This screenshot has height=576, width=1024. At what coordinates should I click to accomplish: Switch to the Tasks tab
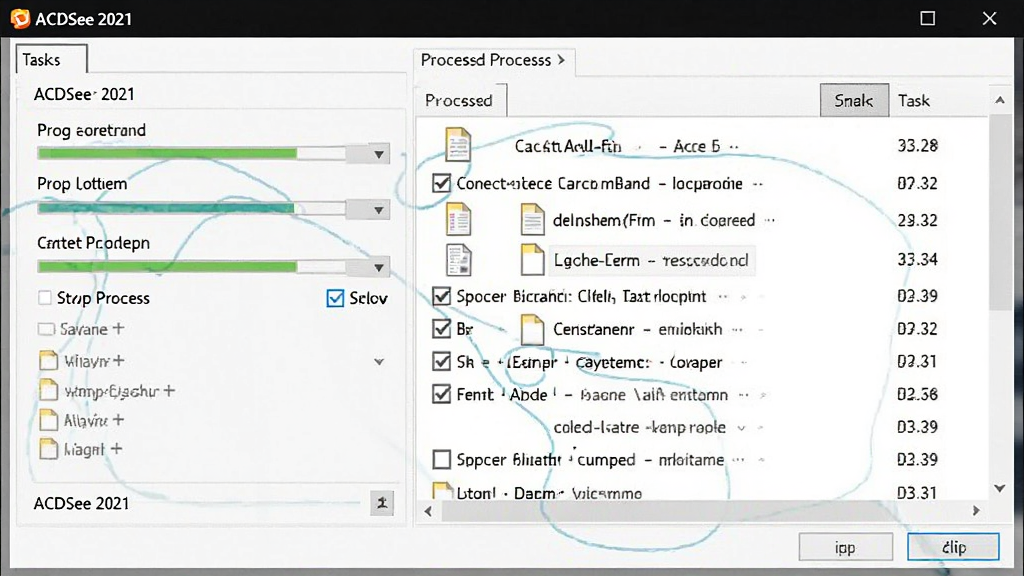click(51, 59)
